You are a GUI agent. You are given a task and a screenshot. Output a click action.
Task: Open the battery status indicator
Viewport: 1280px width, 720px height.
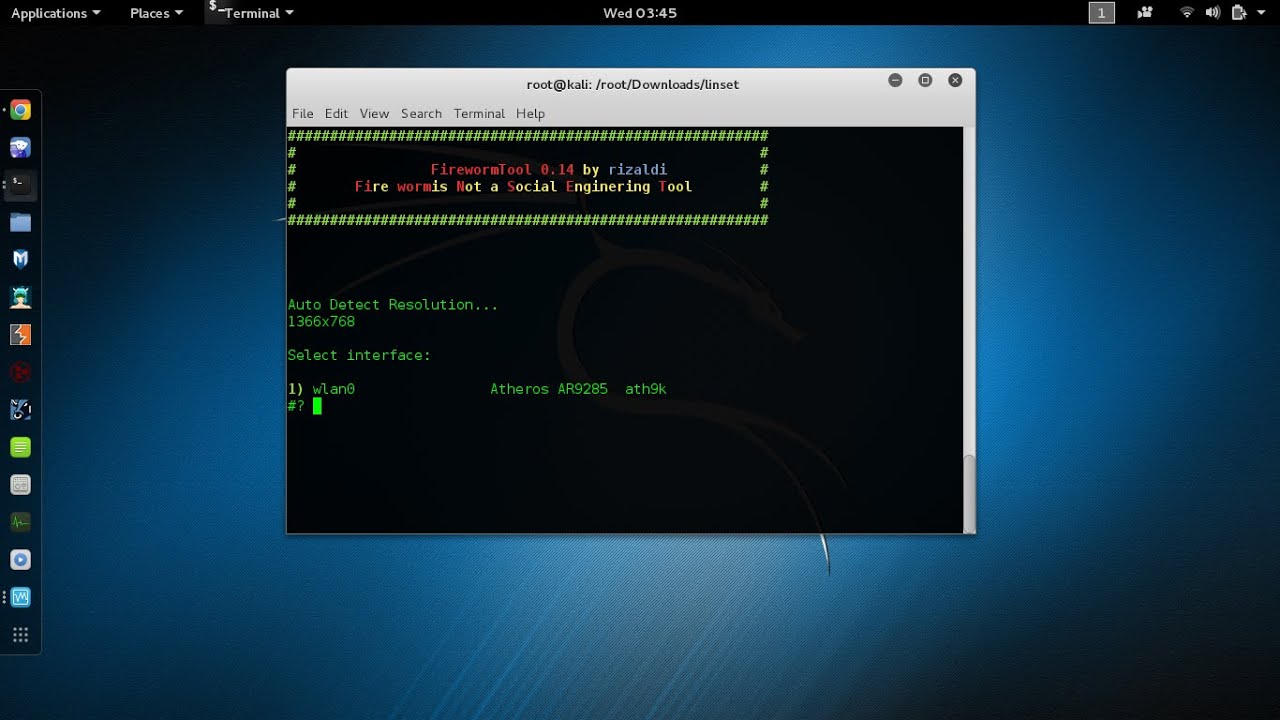click(1238, 13)
